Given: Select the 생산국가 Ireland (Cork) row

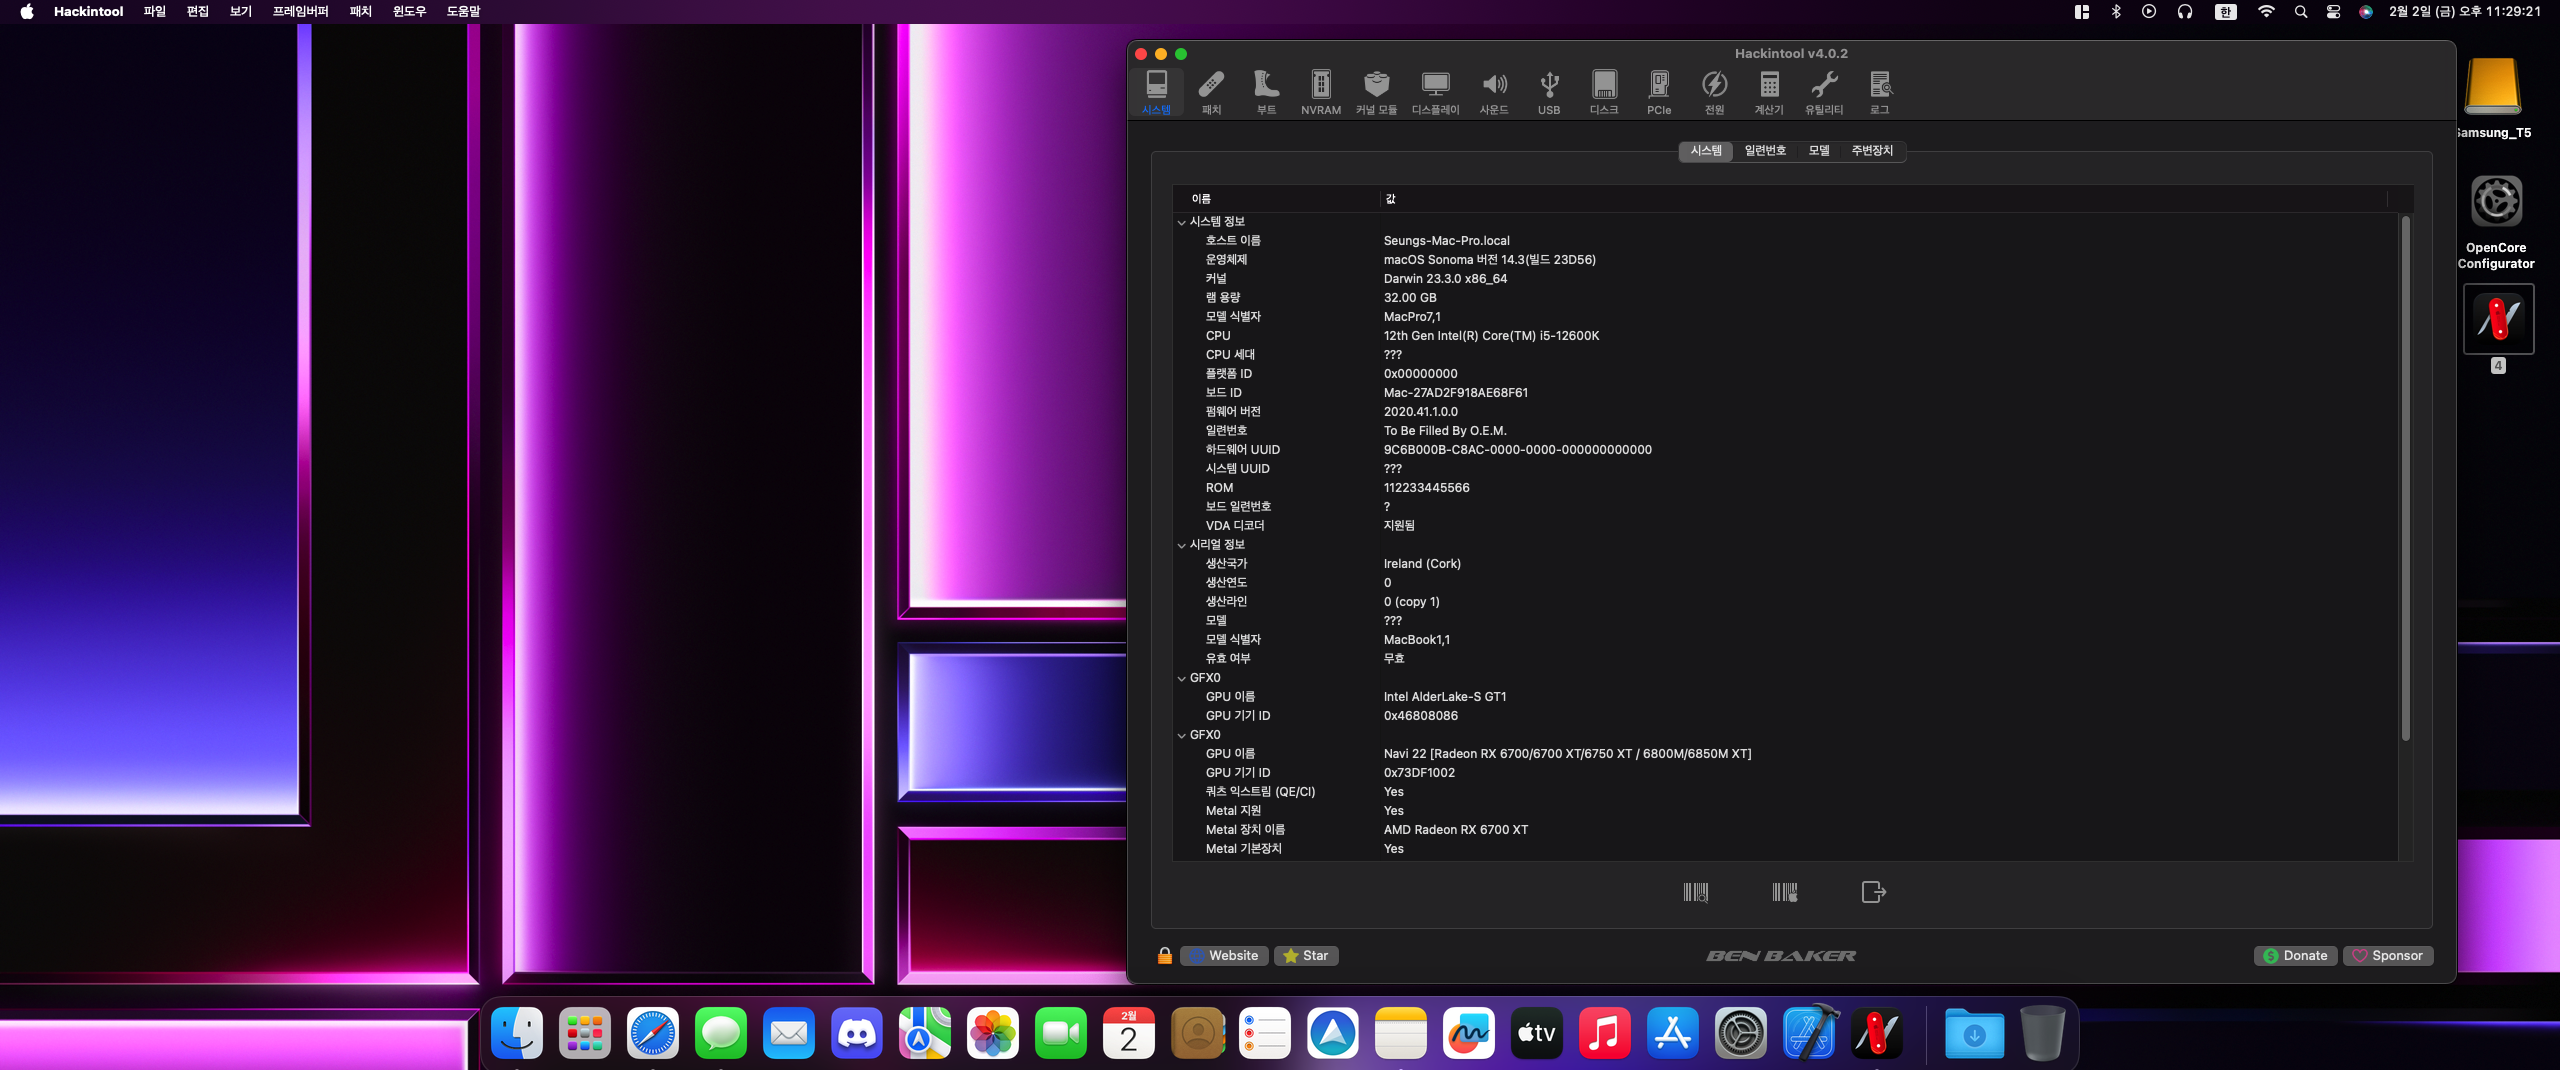Looking at the screenshot, I should (x=1785, y=564).
